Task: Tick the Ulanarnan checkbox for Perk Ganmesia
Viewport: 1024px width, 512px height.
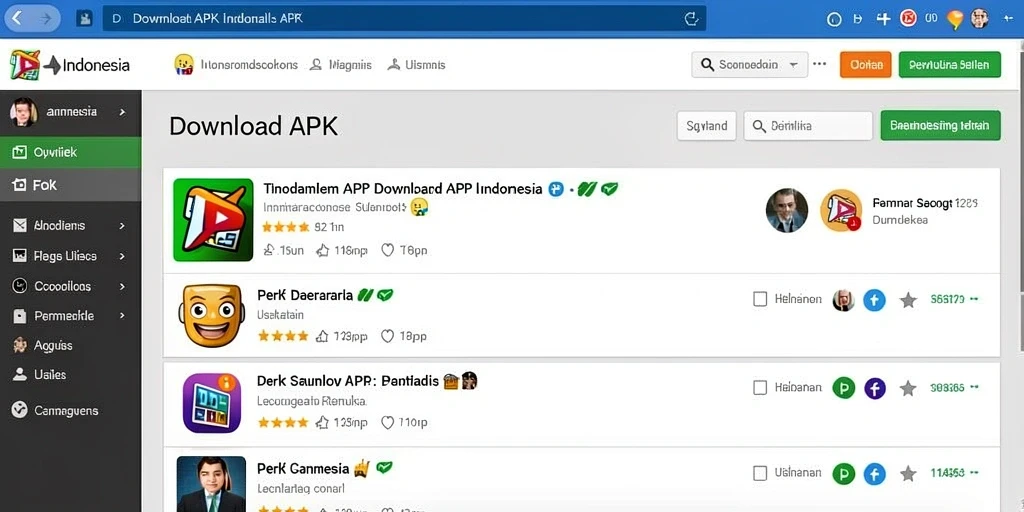Action: [760, 473]
